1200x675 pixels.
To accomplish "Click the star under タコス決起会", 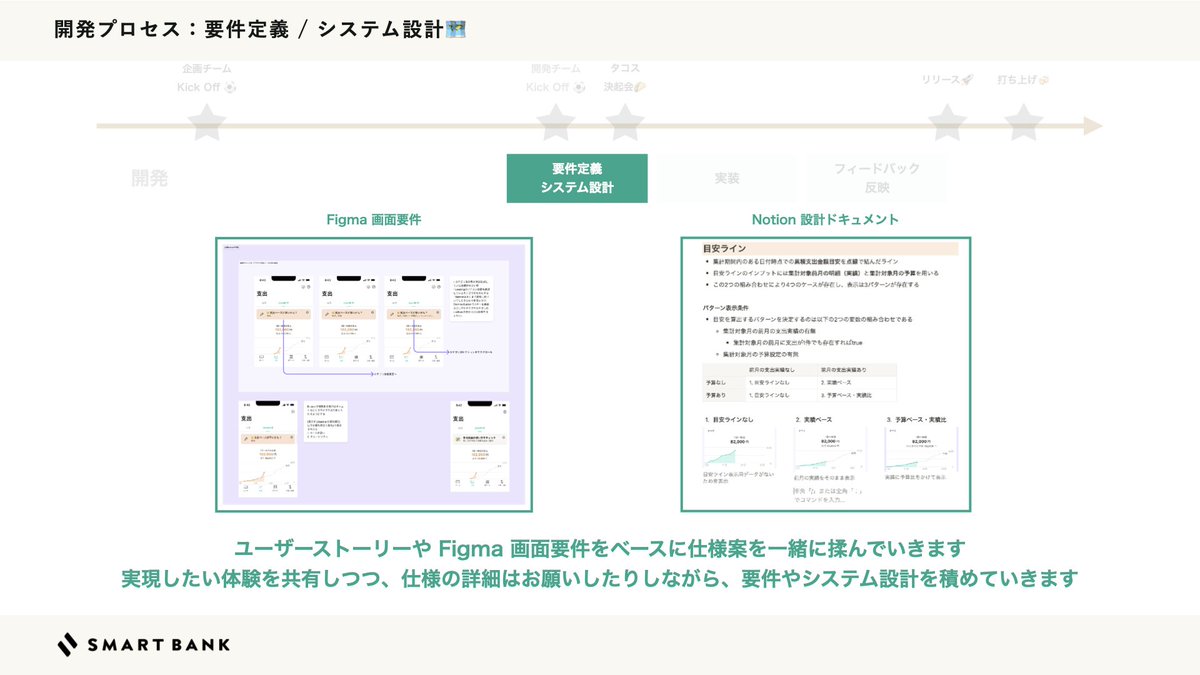I will coord(624,123).
